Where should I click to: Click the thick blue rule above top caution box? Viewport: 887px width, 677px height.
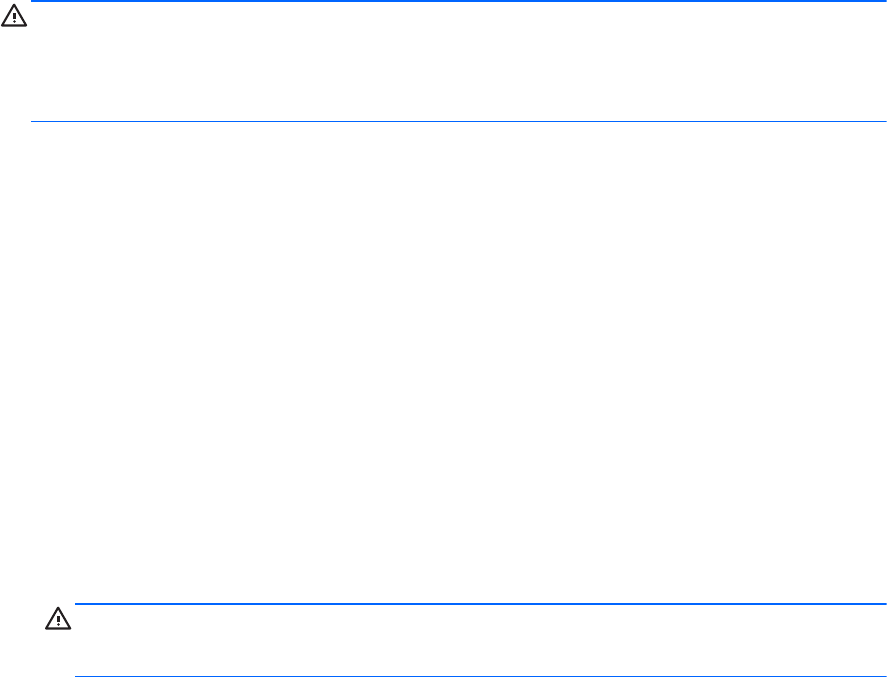click(458, 1)
